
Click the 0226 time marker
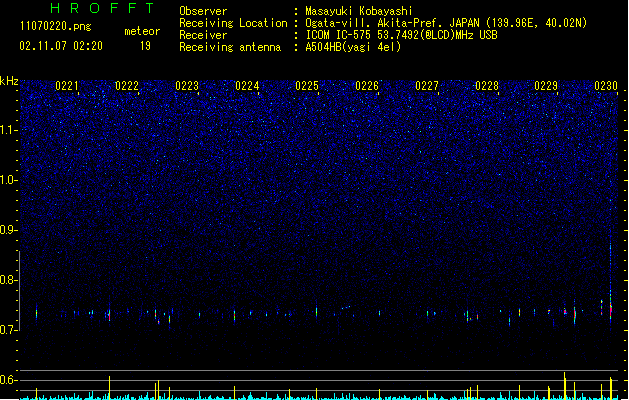(367, 86)
